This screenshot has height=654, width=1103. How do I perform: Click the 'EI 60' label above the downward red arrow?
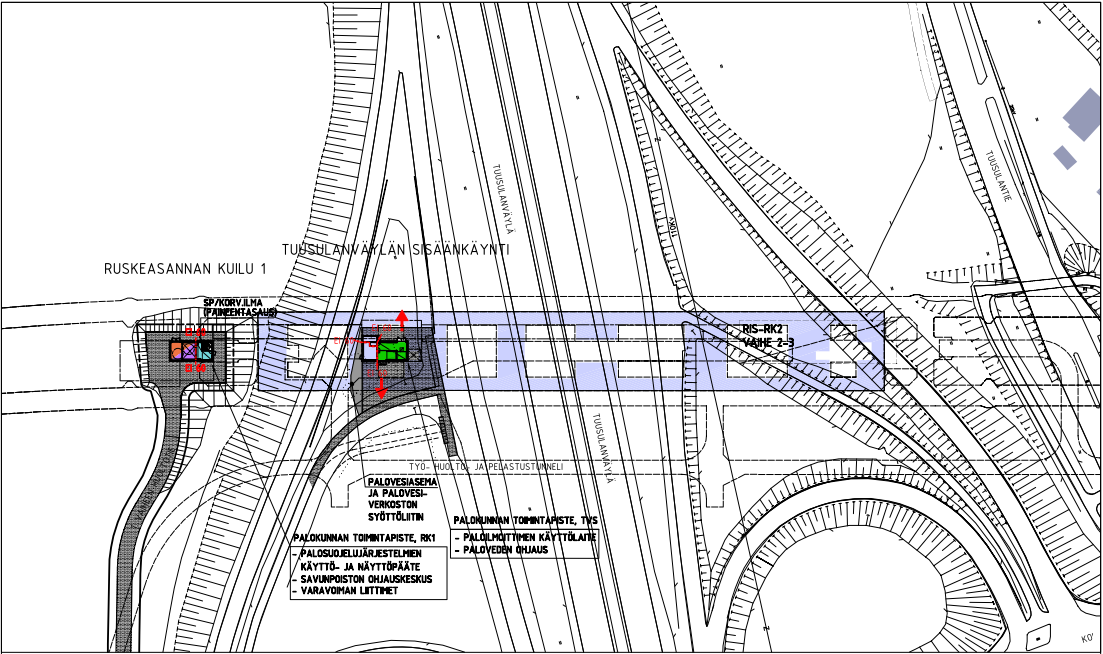pos(377,373)
